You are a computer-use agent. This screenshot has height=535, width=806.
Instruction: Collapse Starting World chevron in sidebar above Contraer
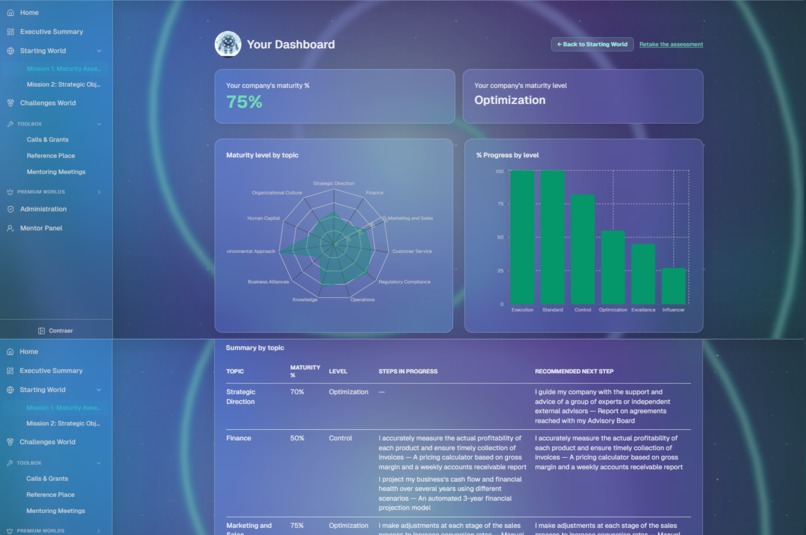99,51
